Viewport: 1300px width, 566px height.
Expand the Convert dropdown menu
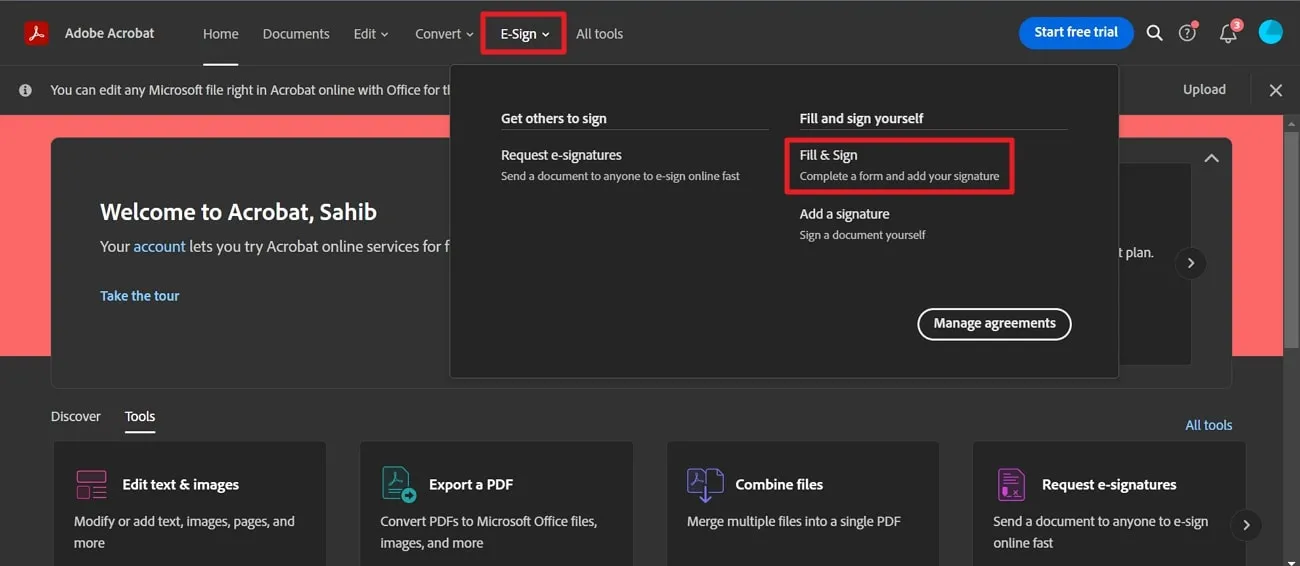point(444,34)
